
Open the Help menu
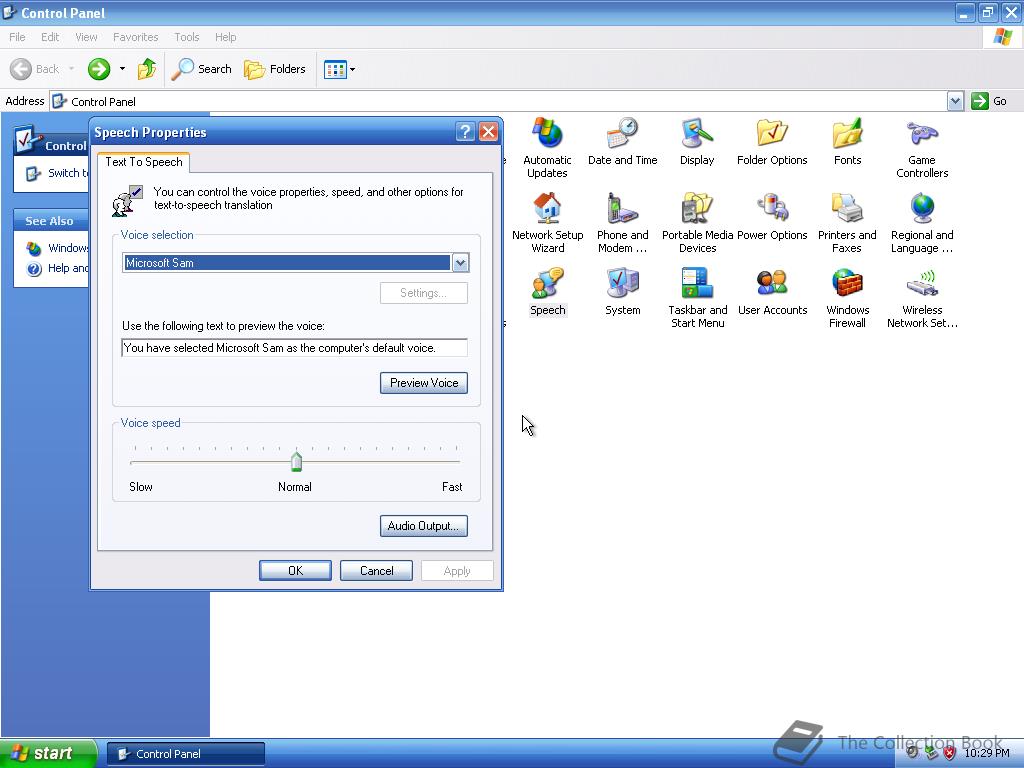[225, 37]
